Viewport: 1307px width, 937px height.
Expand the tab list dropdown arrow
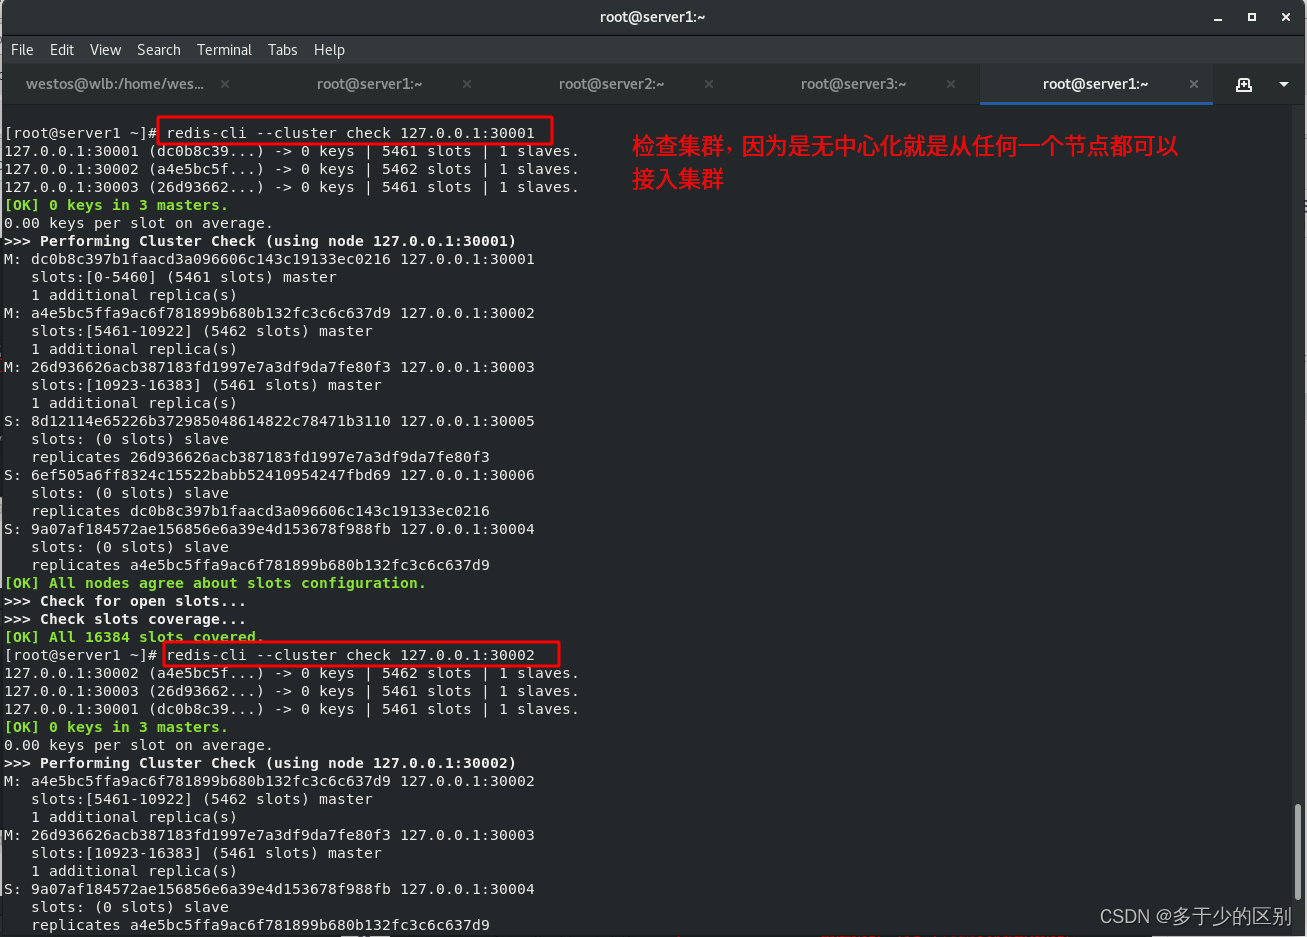(x=1284, y=85)
